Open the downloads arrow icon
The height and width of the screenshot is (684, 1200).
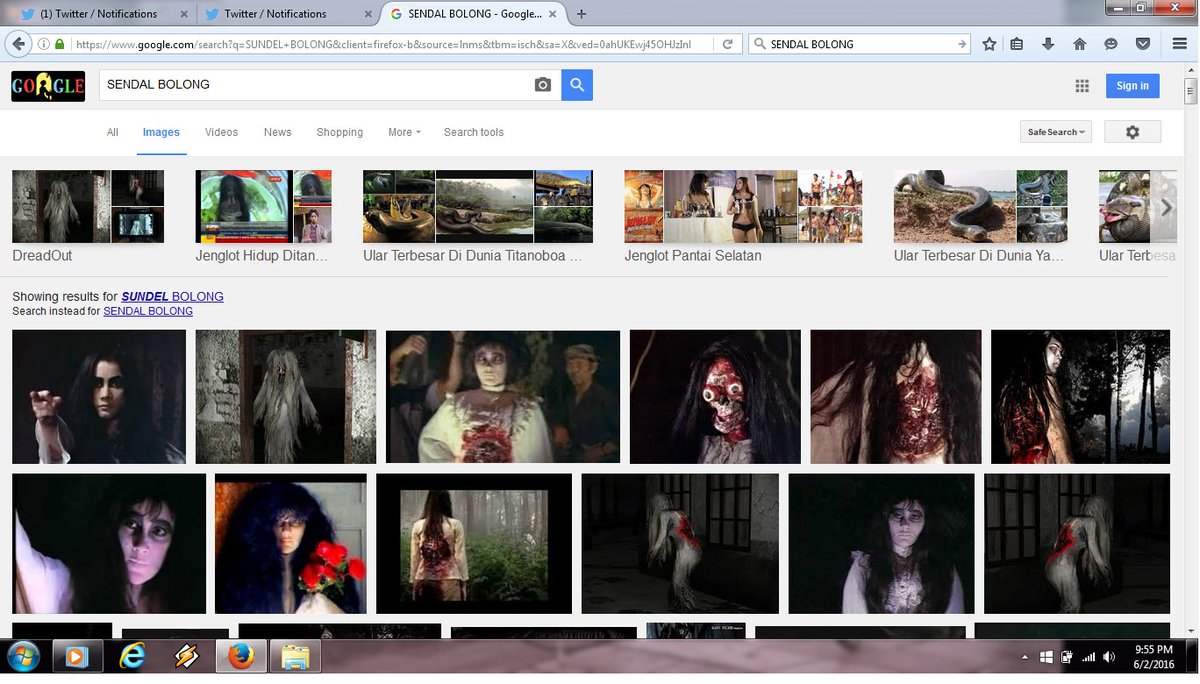(x=1048, y=44)
